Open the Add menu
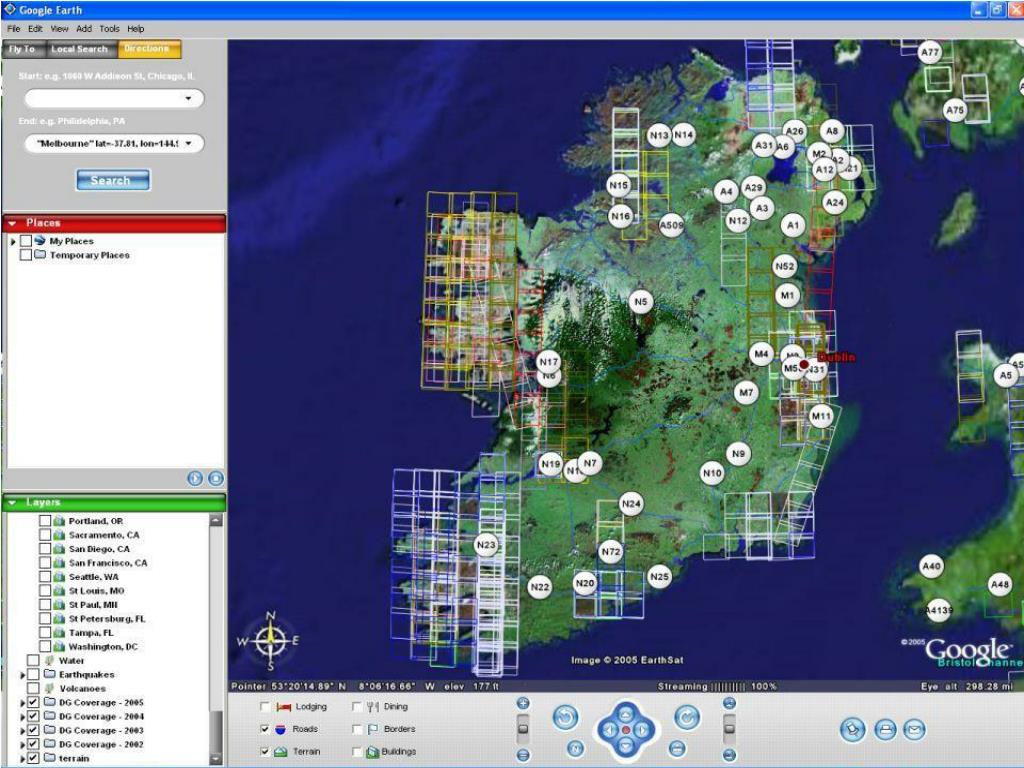 (x=84, y=29)
